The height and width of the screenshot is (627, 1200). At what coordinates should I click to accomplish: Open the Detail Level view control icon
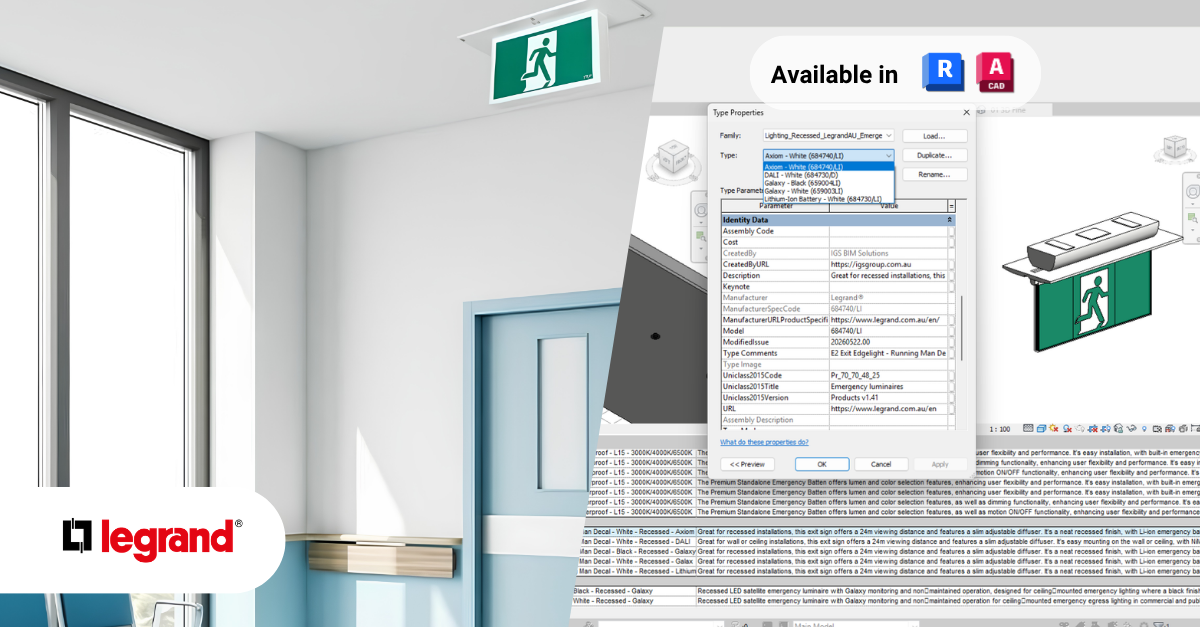[1028, 429]
